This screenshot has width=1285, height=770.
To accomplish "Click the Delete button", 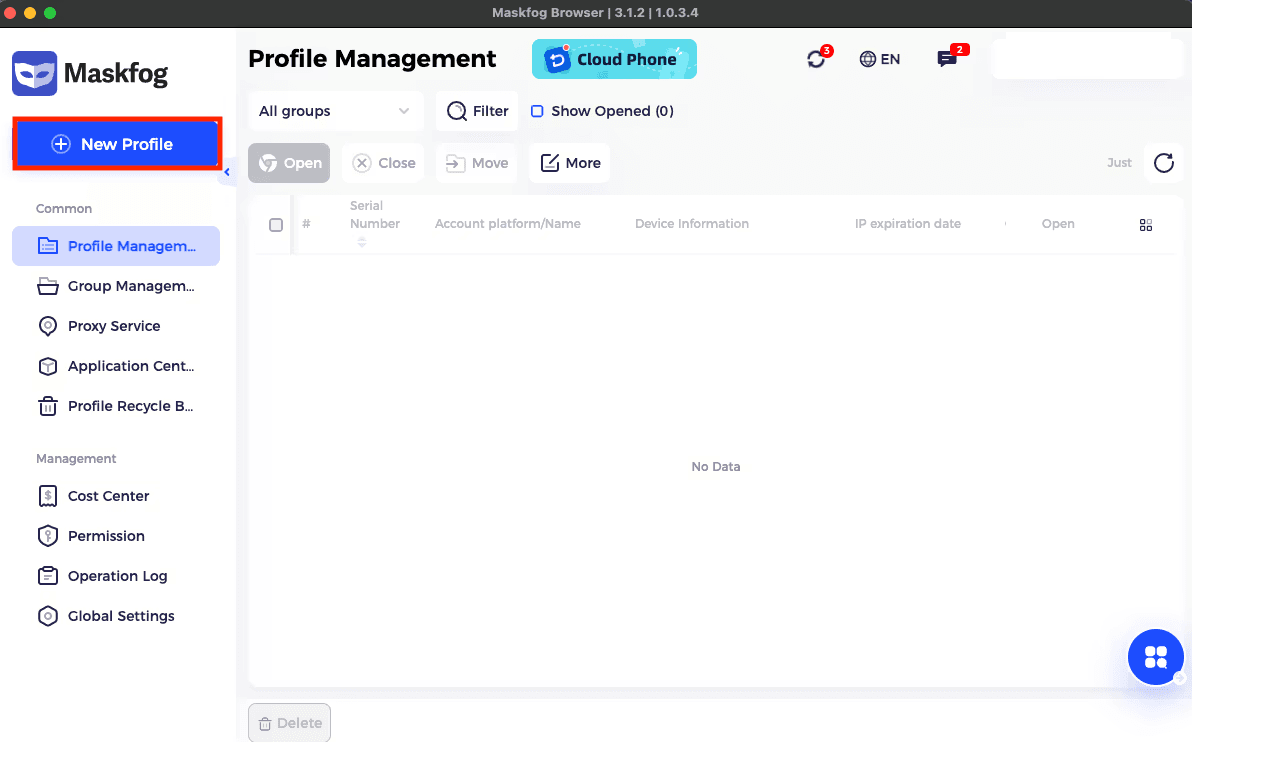I will (289, 723).
